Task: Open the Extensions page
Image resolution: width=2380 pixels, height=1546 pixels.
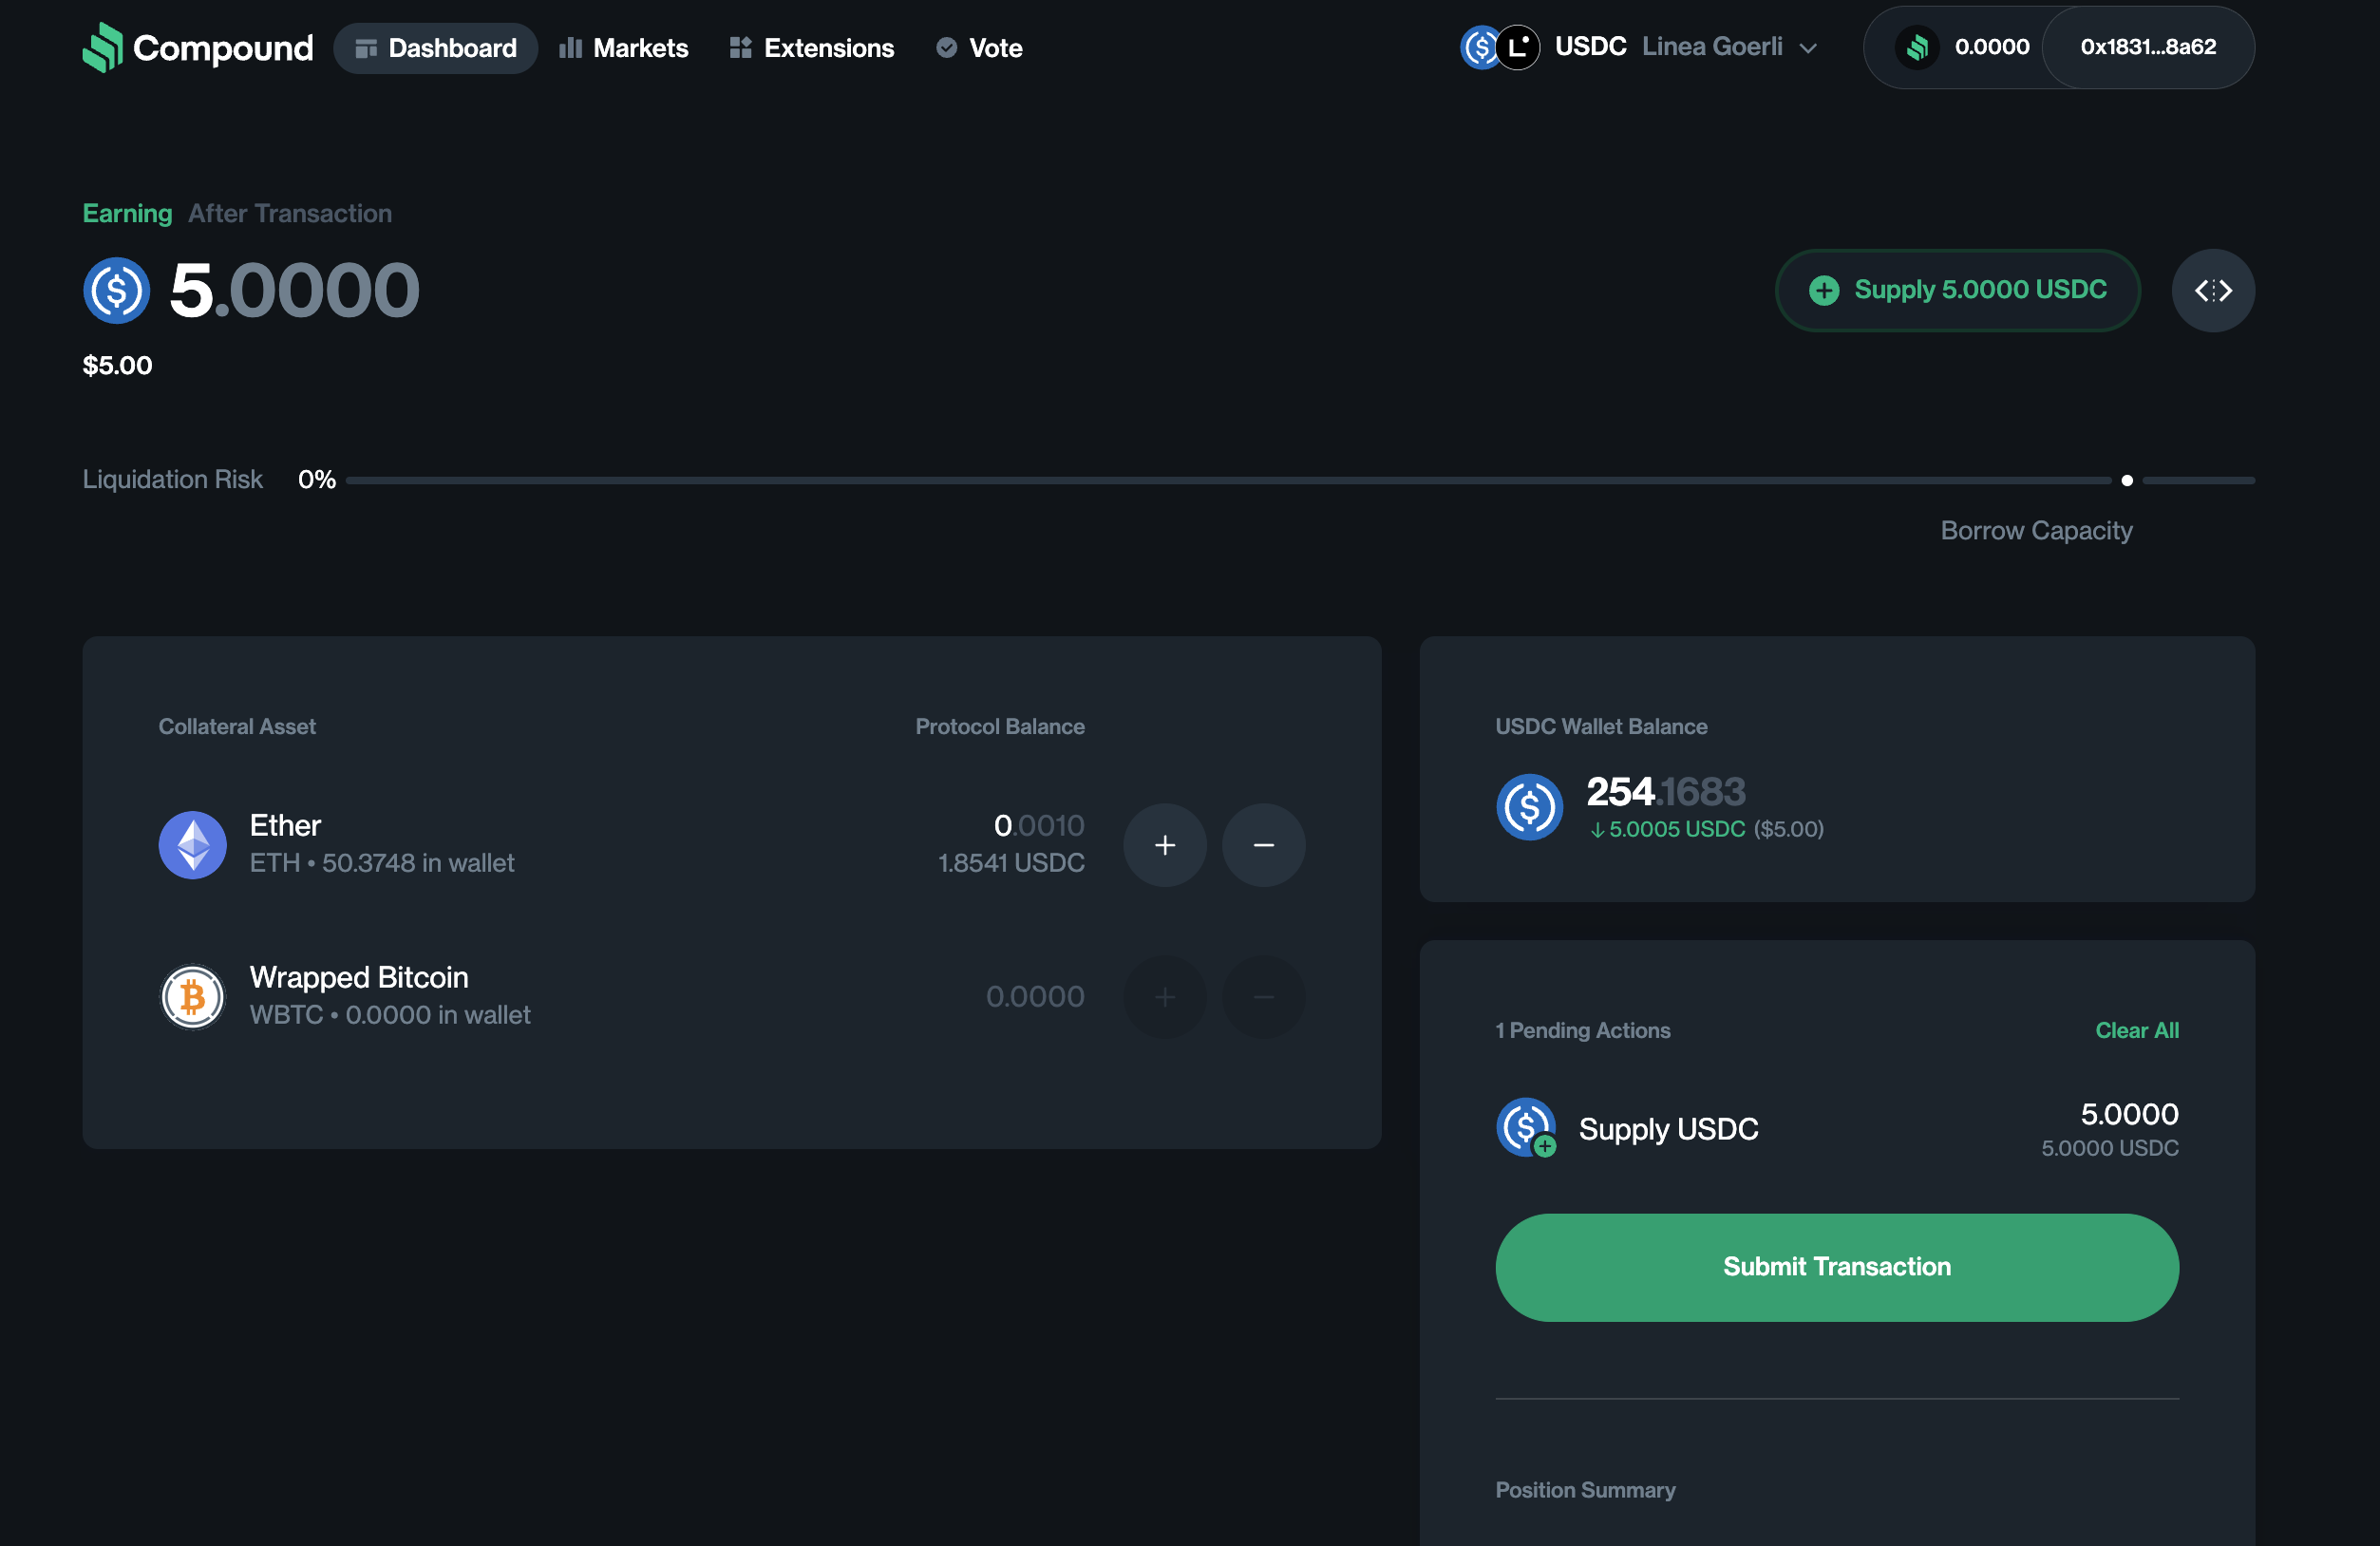Action: (812, 48)
